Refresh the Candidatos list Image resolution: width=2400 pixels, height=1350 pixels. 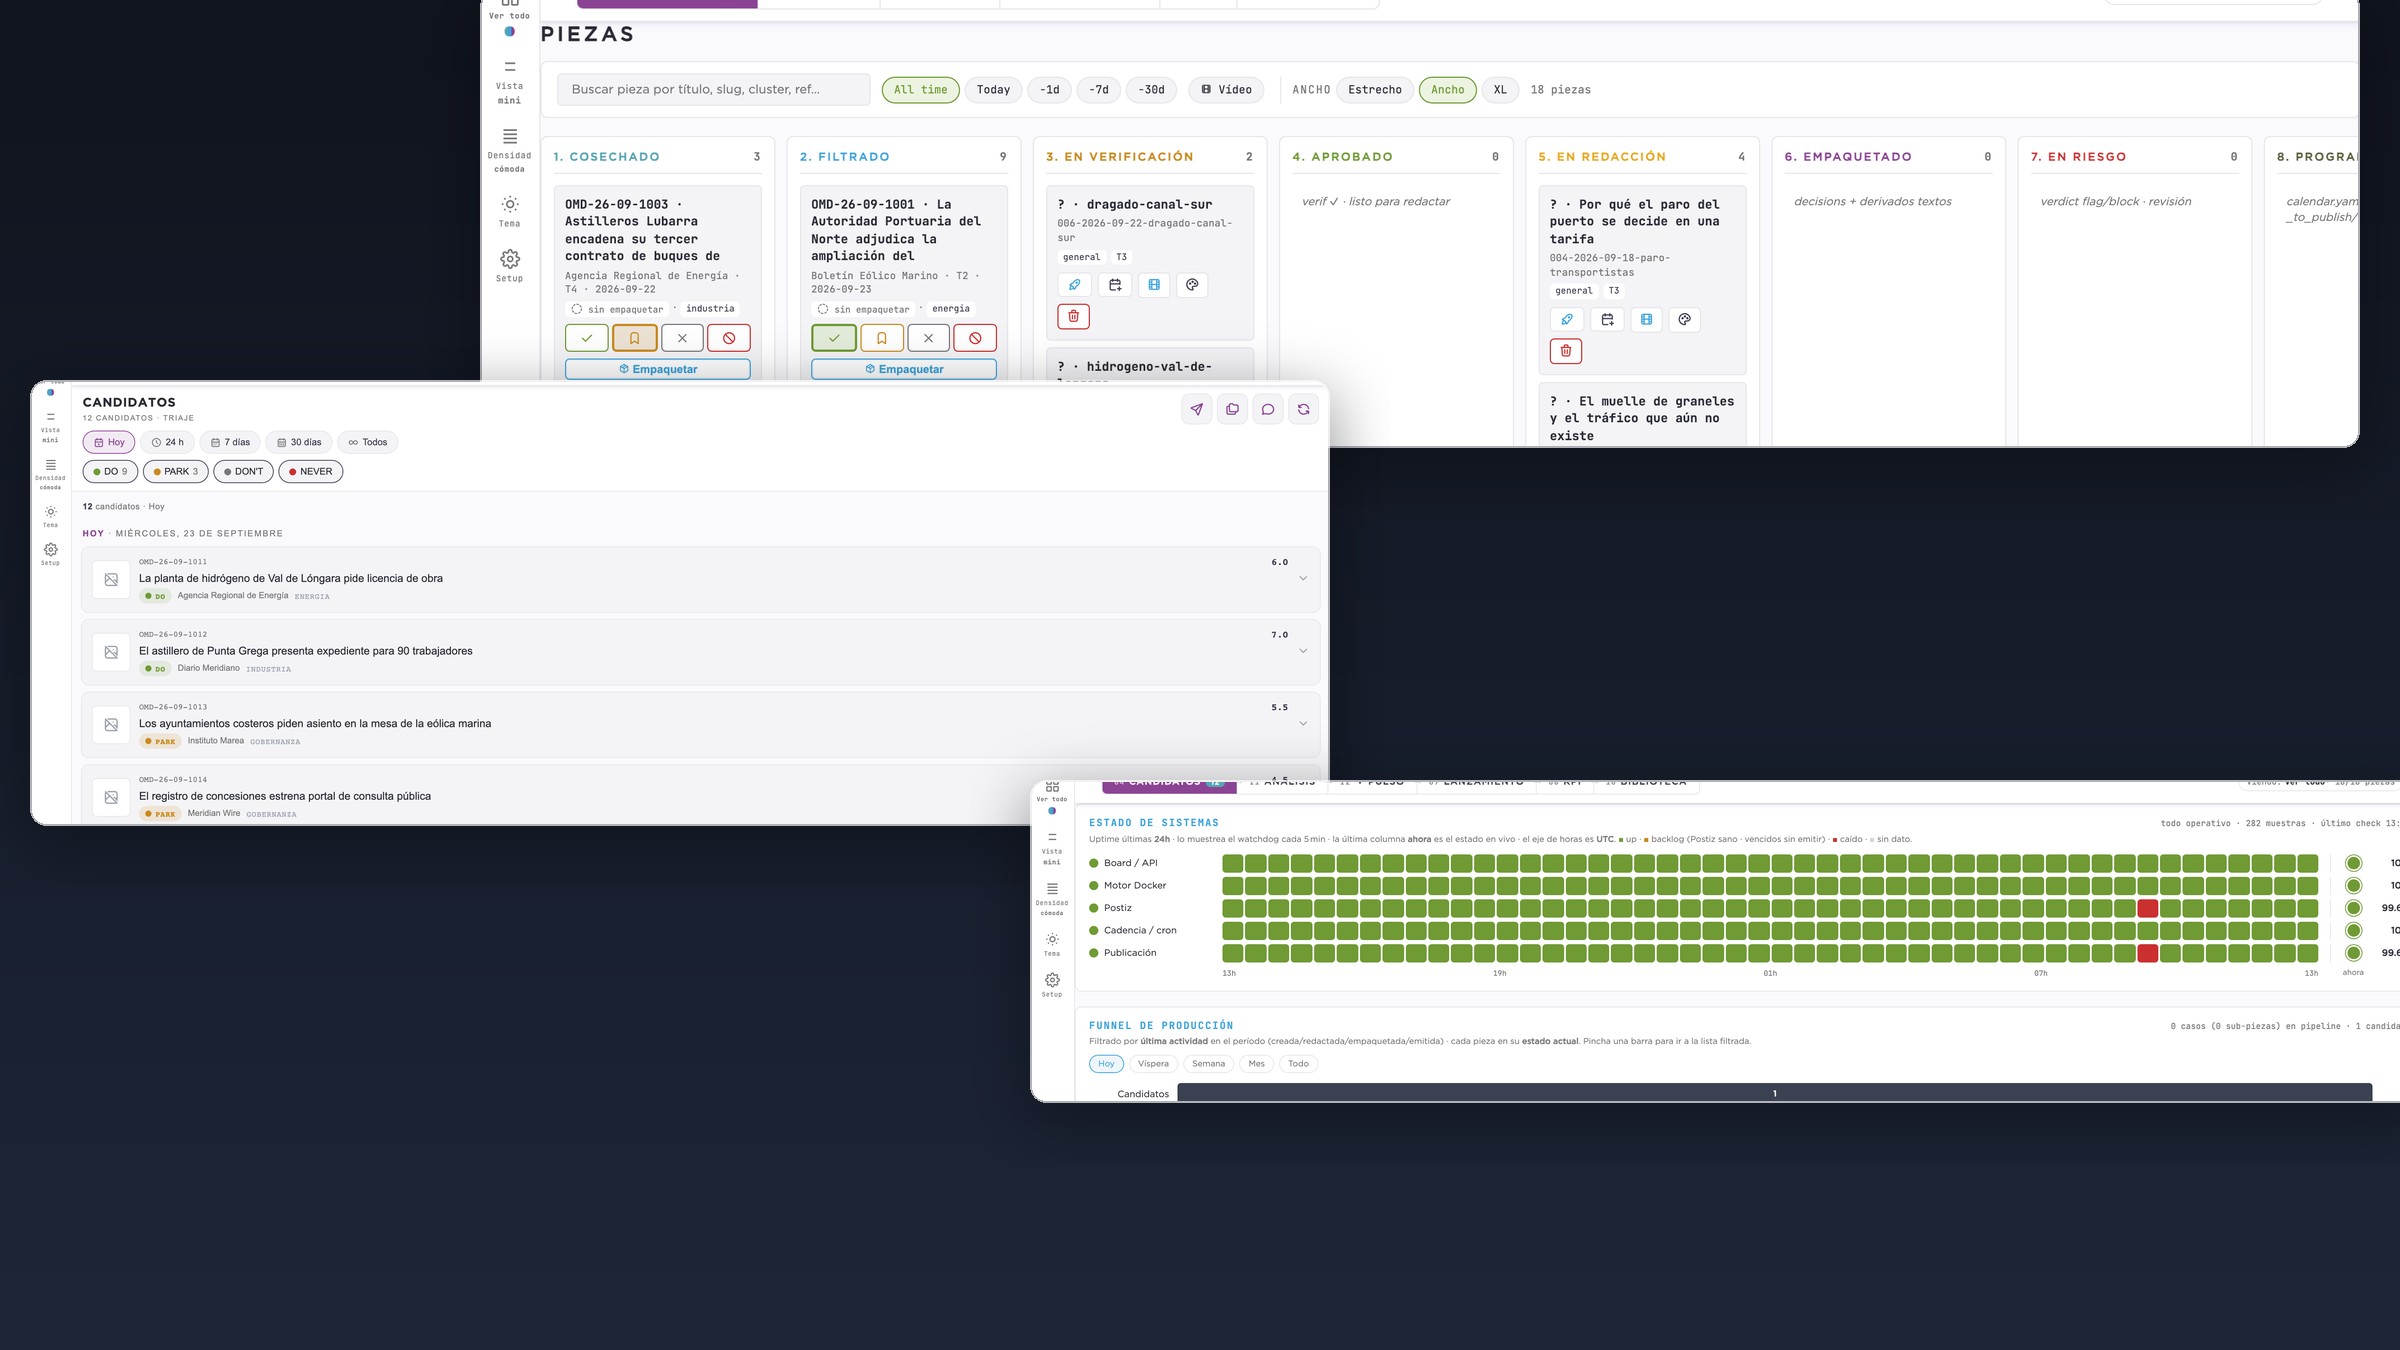[1303, 409]
